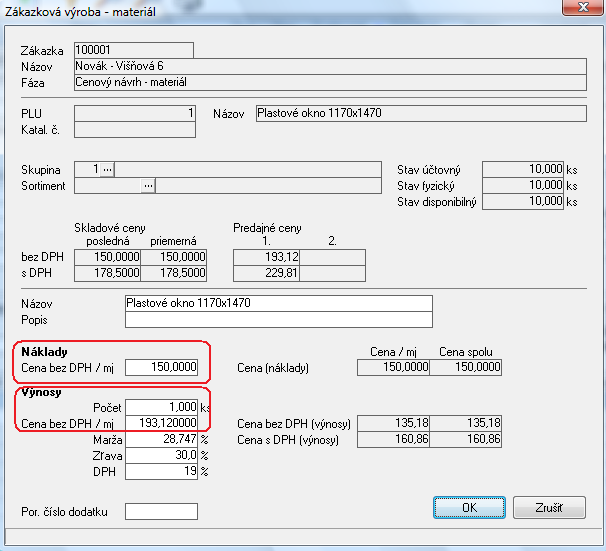Click the Zákazka number field
This screenshot has height=551, width=606.
click(133, 50)
